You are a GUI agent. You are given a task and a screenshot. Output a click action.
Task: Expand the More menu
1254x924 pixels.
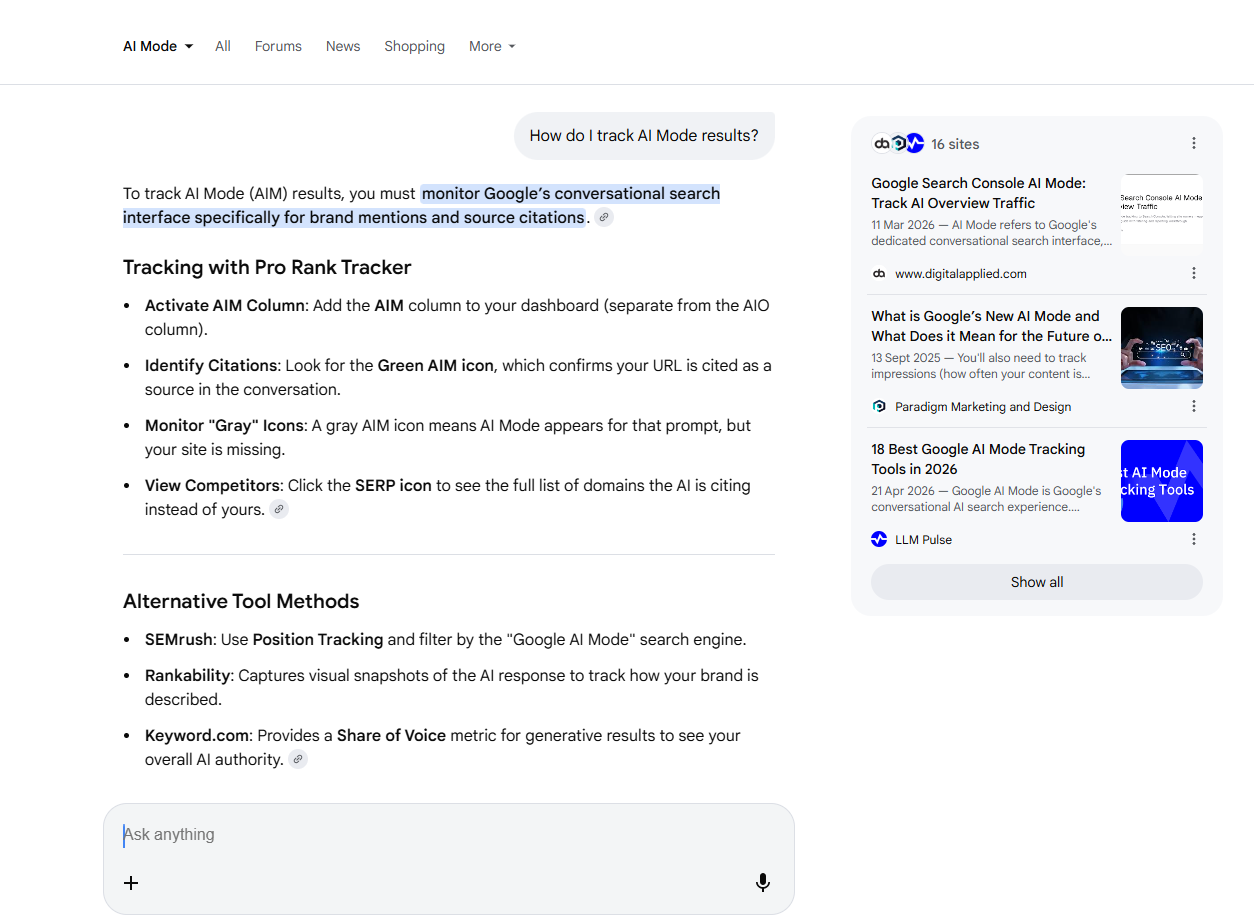(x=492, y=46)
